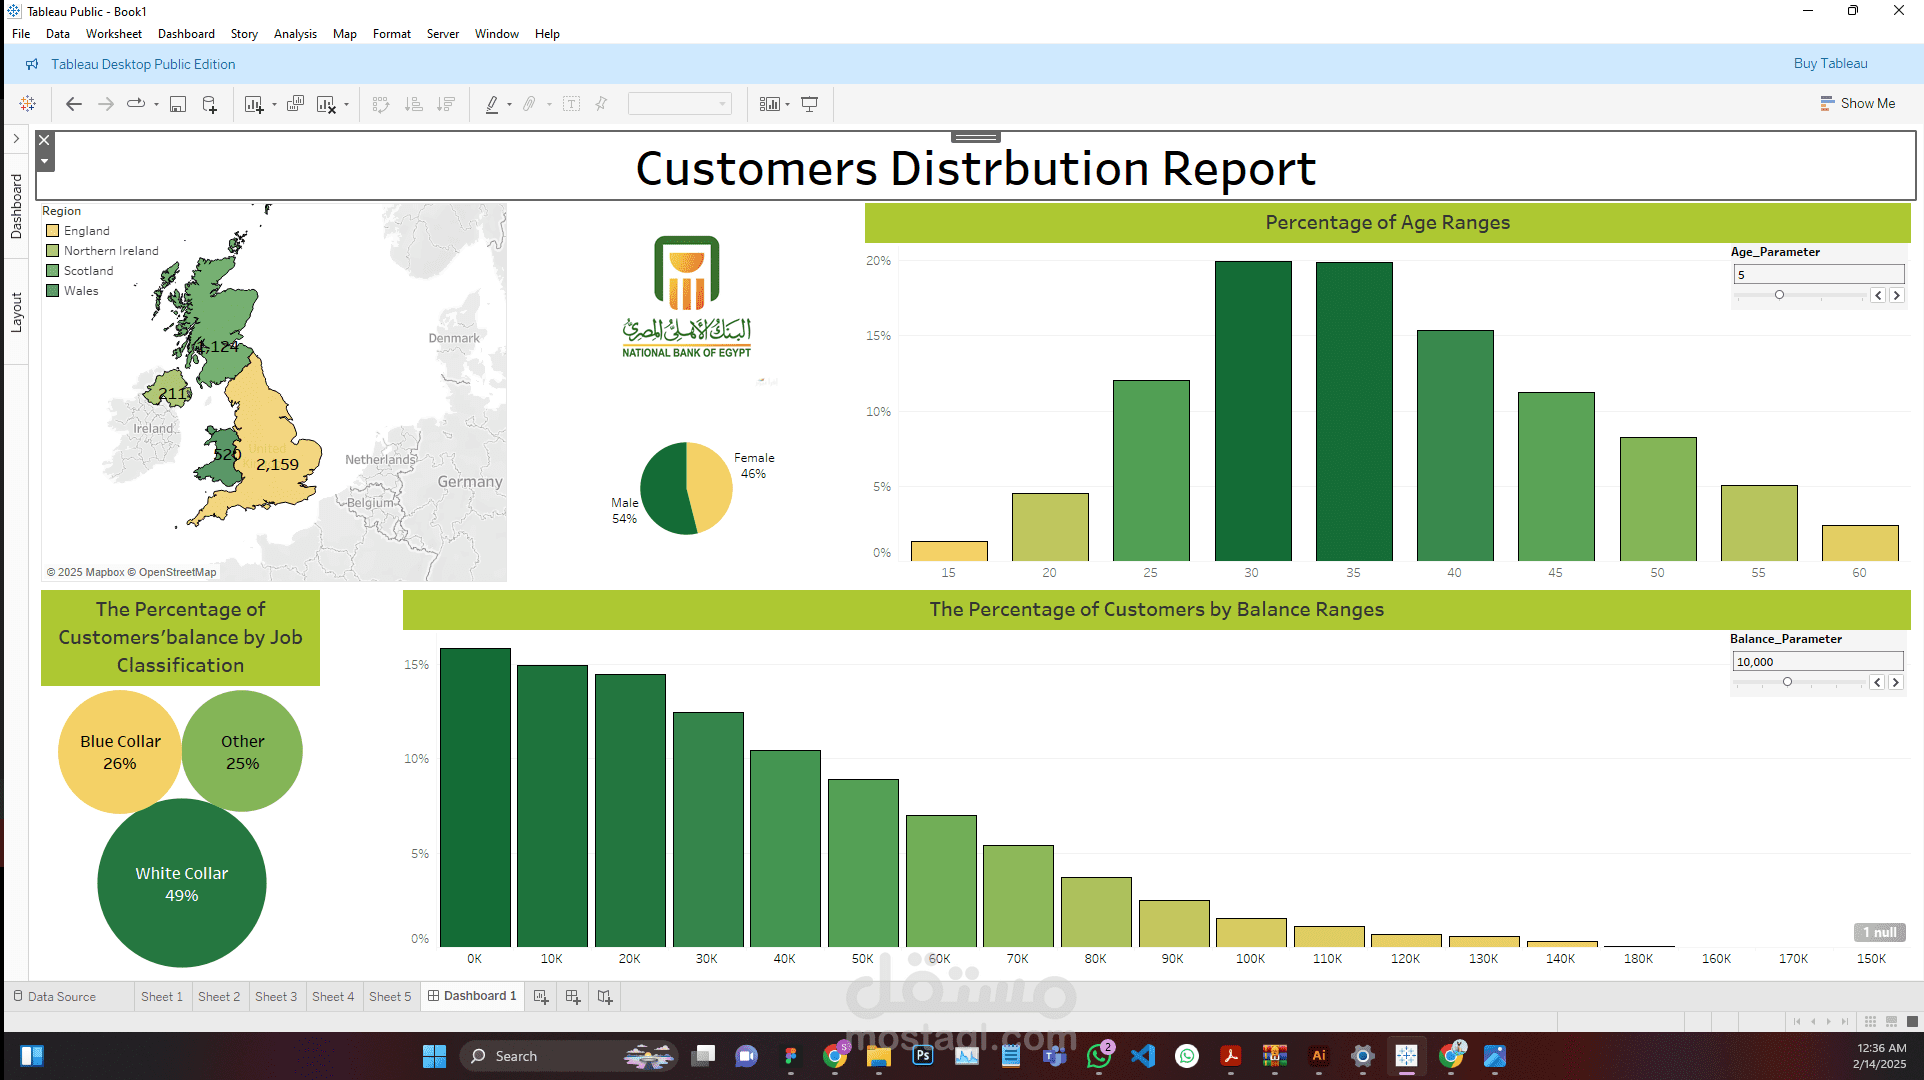Open the File menu

[21, 34]
